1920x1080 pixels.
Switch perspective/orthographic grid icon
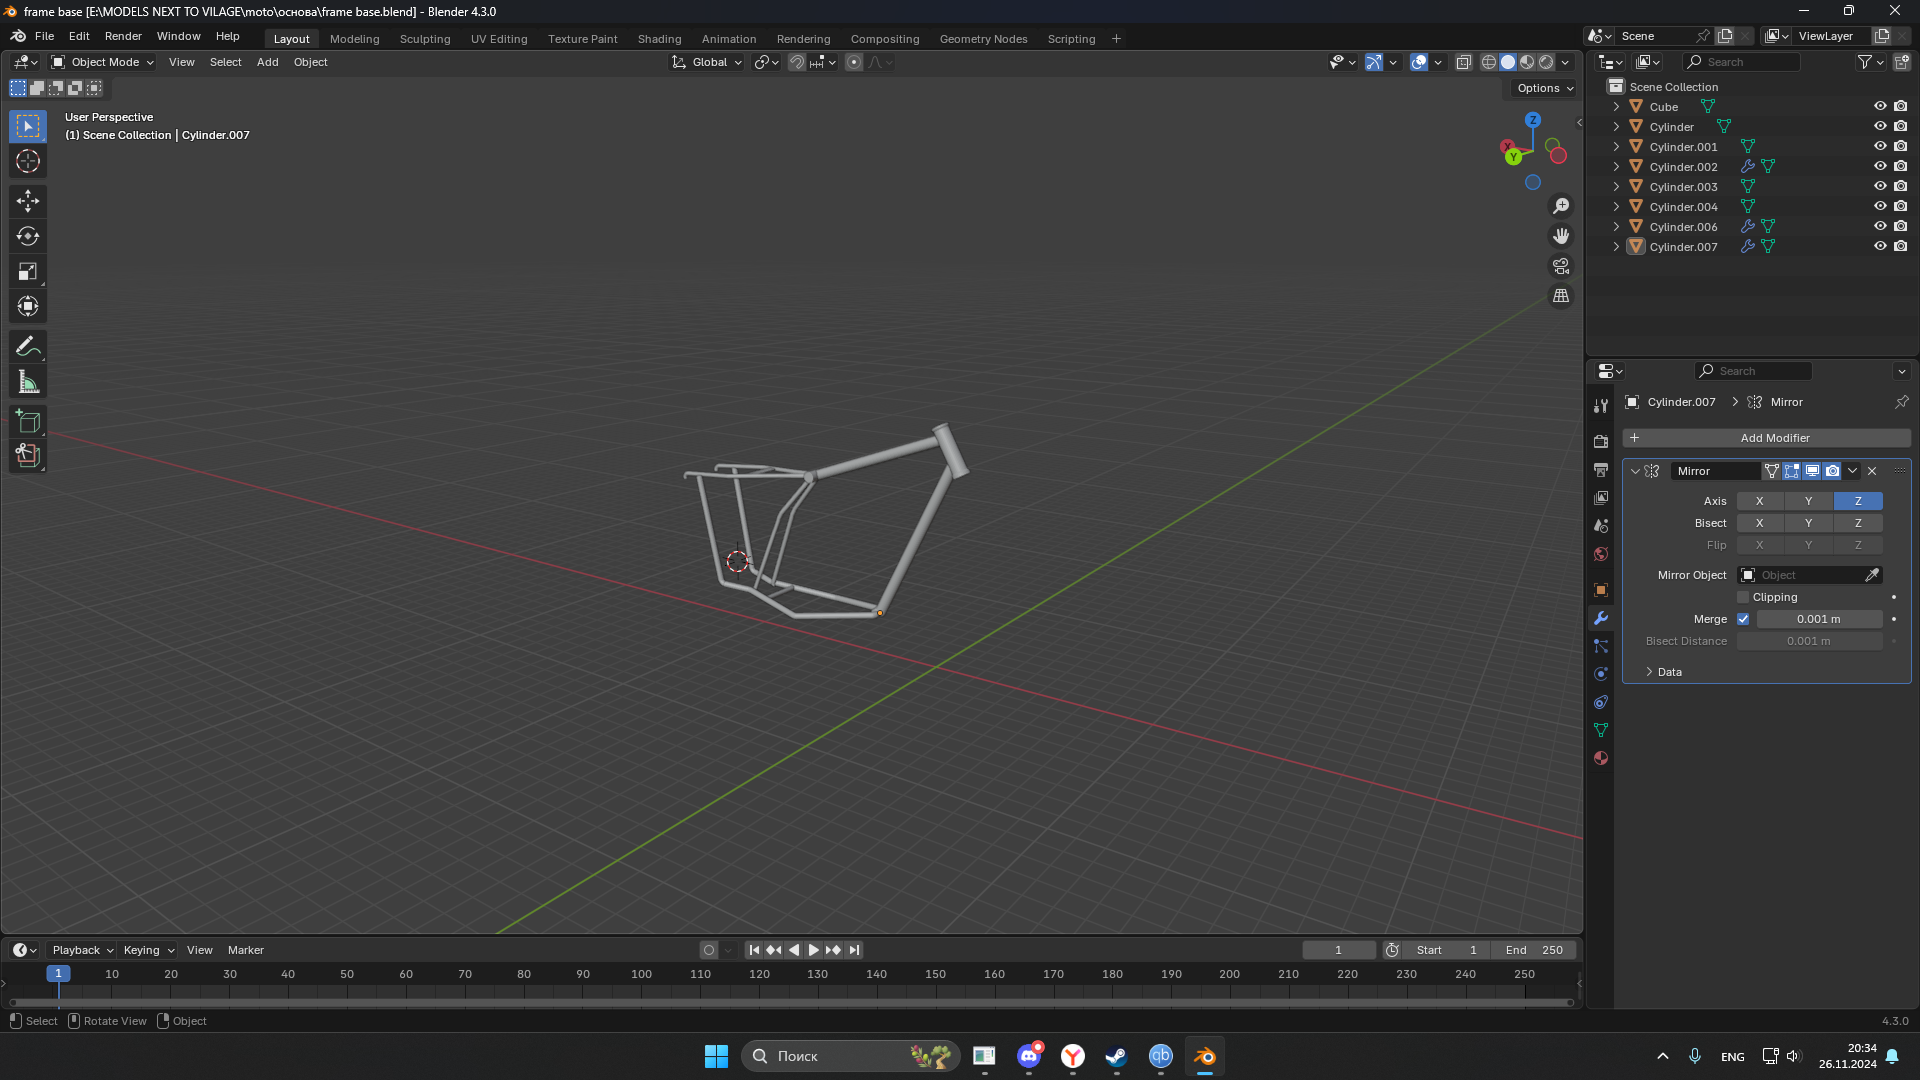click(x=1561, y=296)
